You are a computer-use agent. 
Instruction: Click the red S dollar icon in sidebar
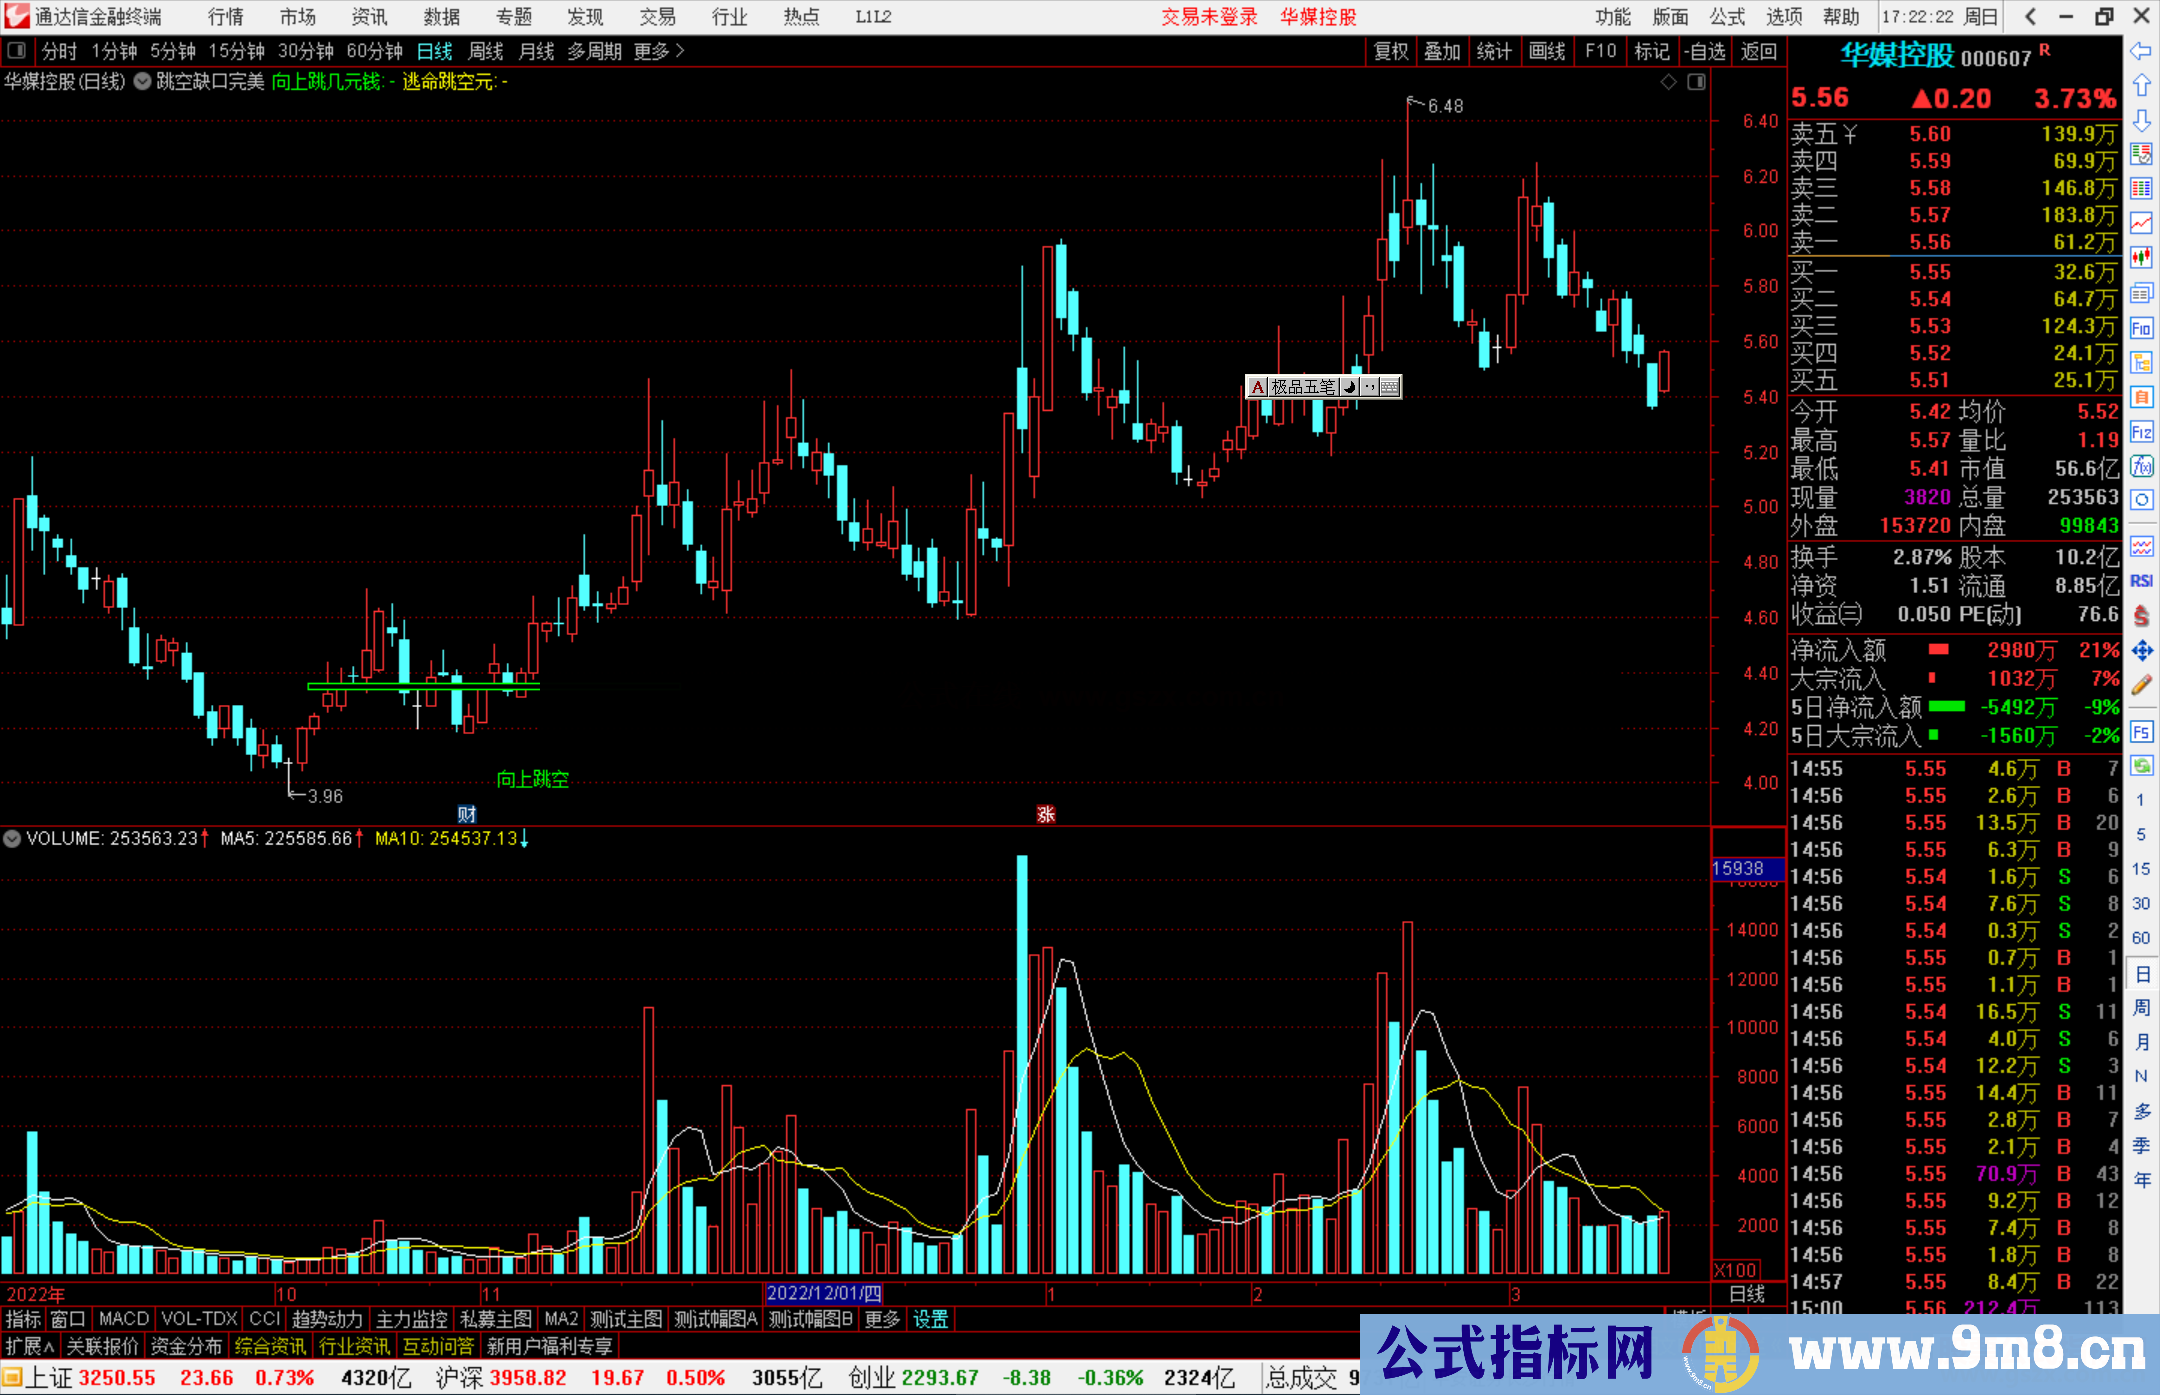tap(2141, 616)
